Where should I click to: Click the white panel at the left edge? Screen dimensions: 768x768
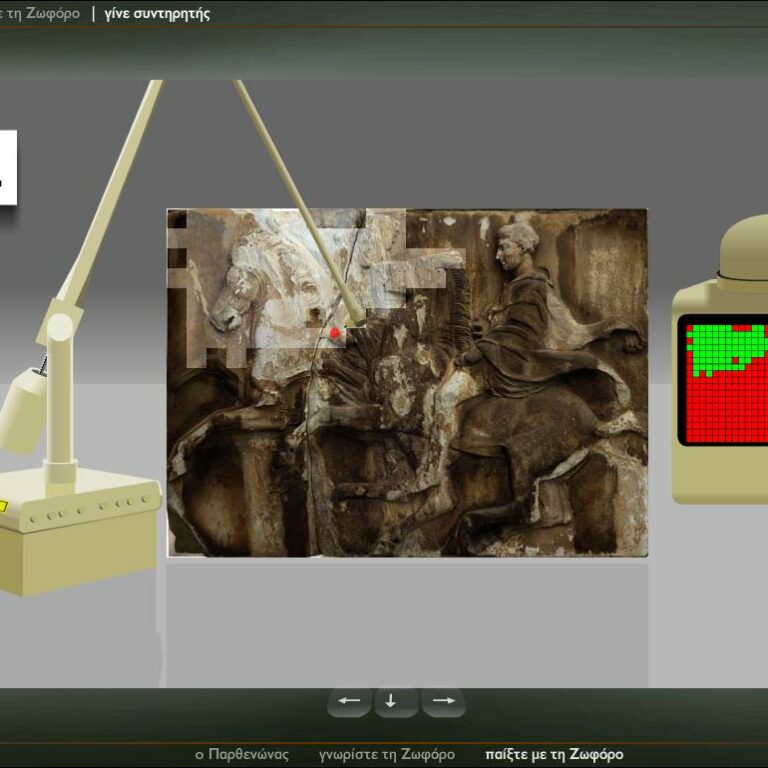(x=8, y=168)
